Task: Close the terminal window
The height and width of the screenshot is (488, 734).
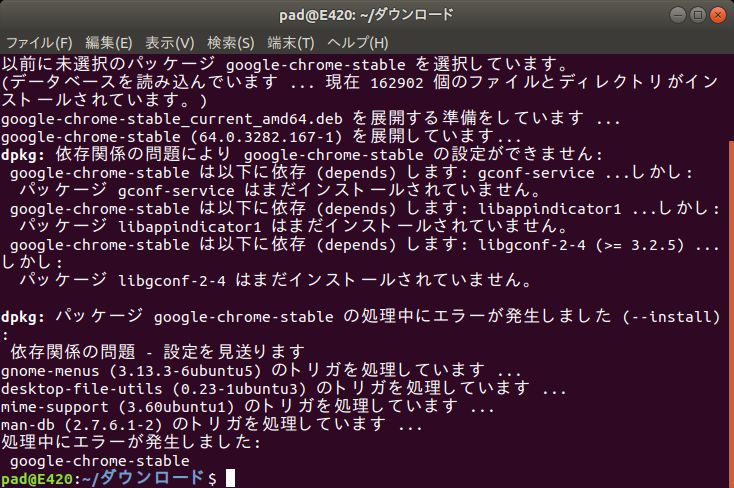Action: coord(718,15)
